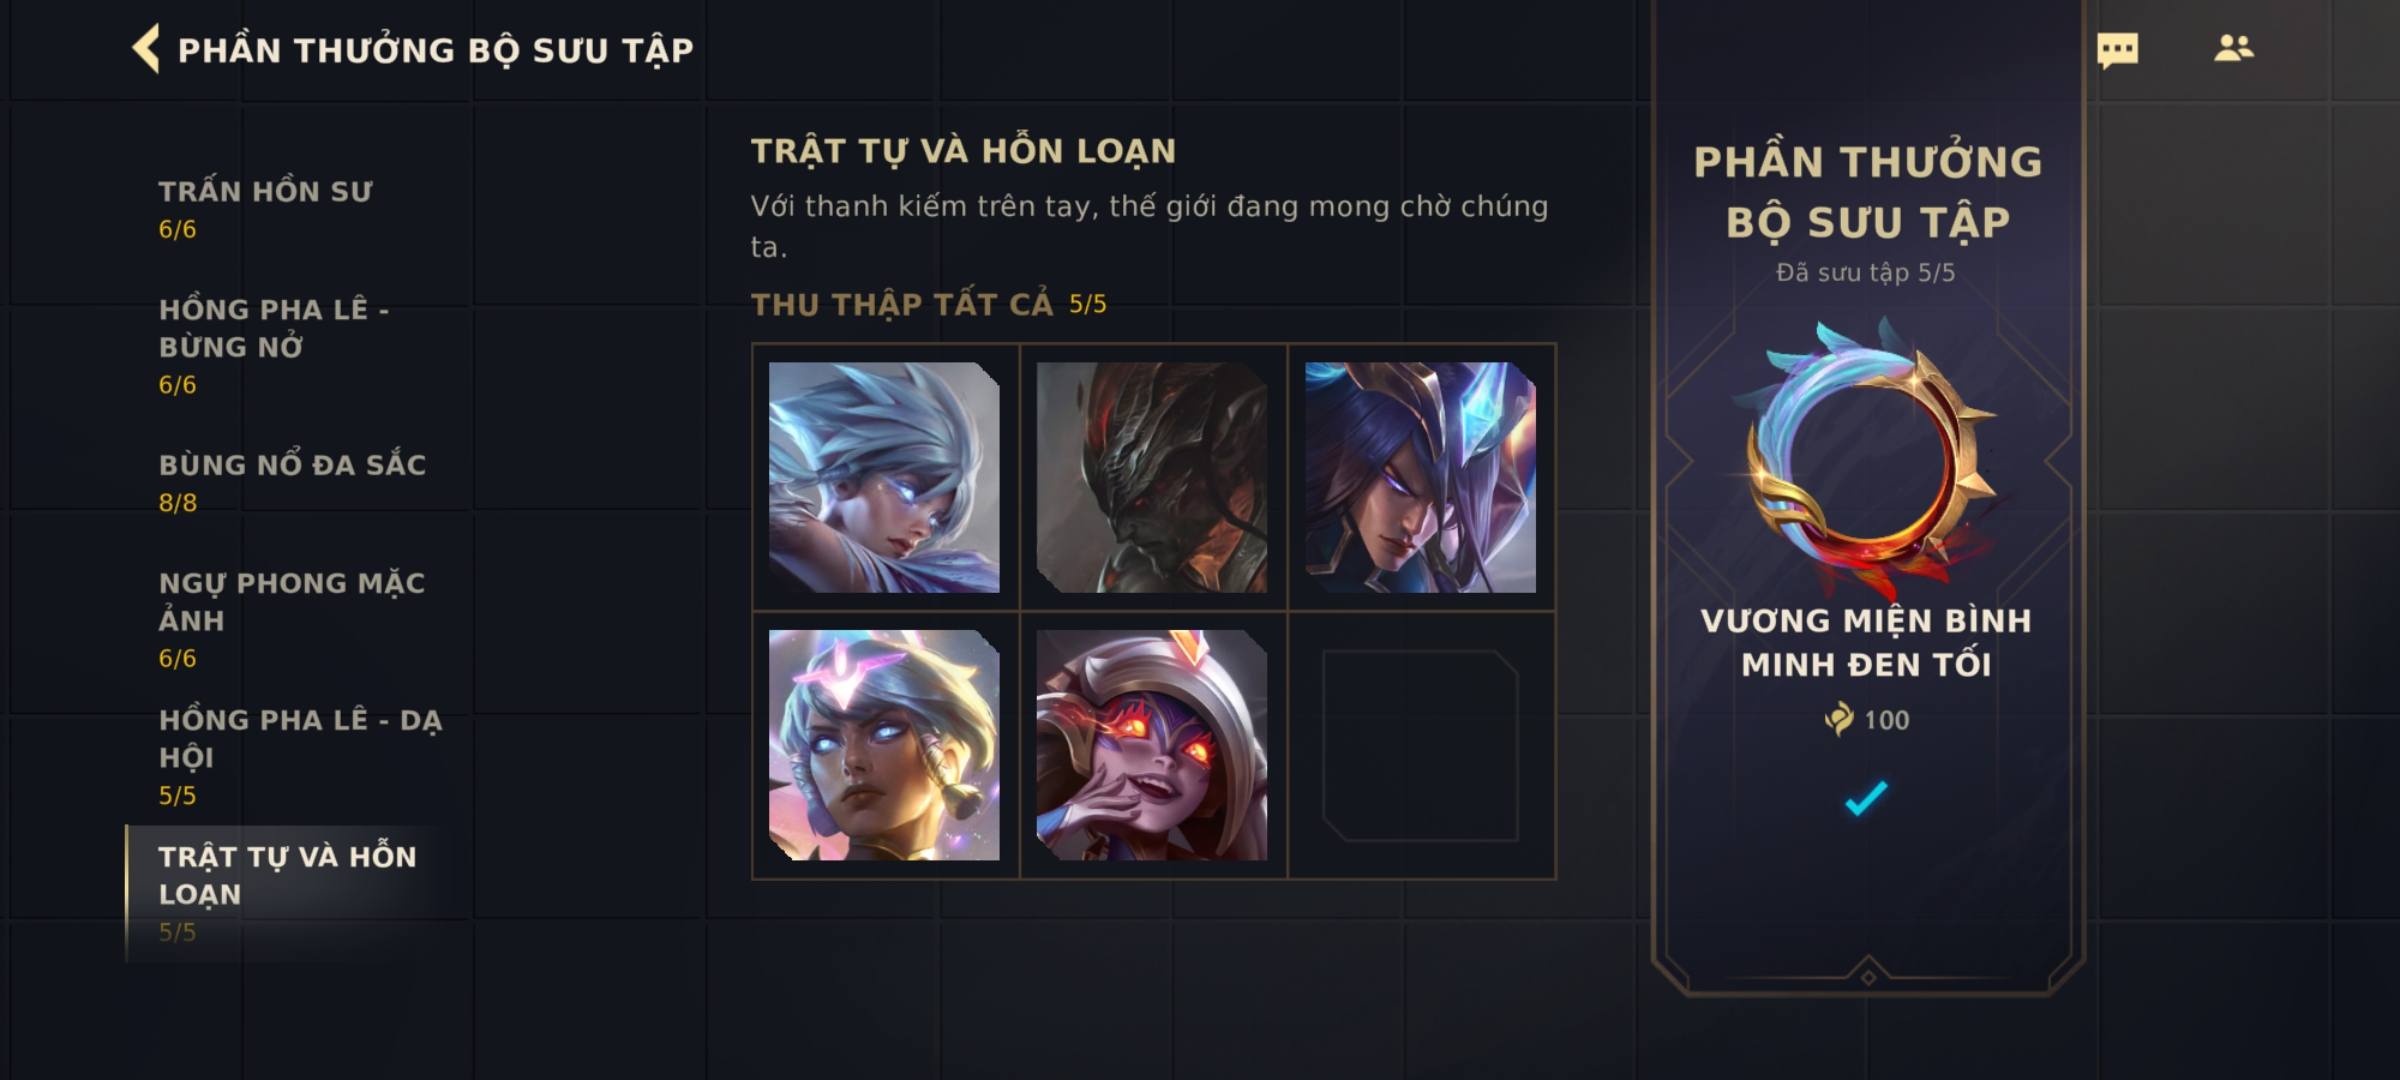
Task: Click the blue claimed checkmark
Action: [1866, 798]
